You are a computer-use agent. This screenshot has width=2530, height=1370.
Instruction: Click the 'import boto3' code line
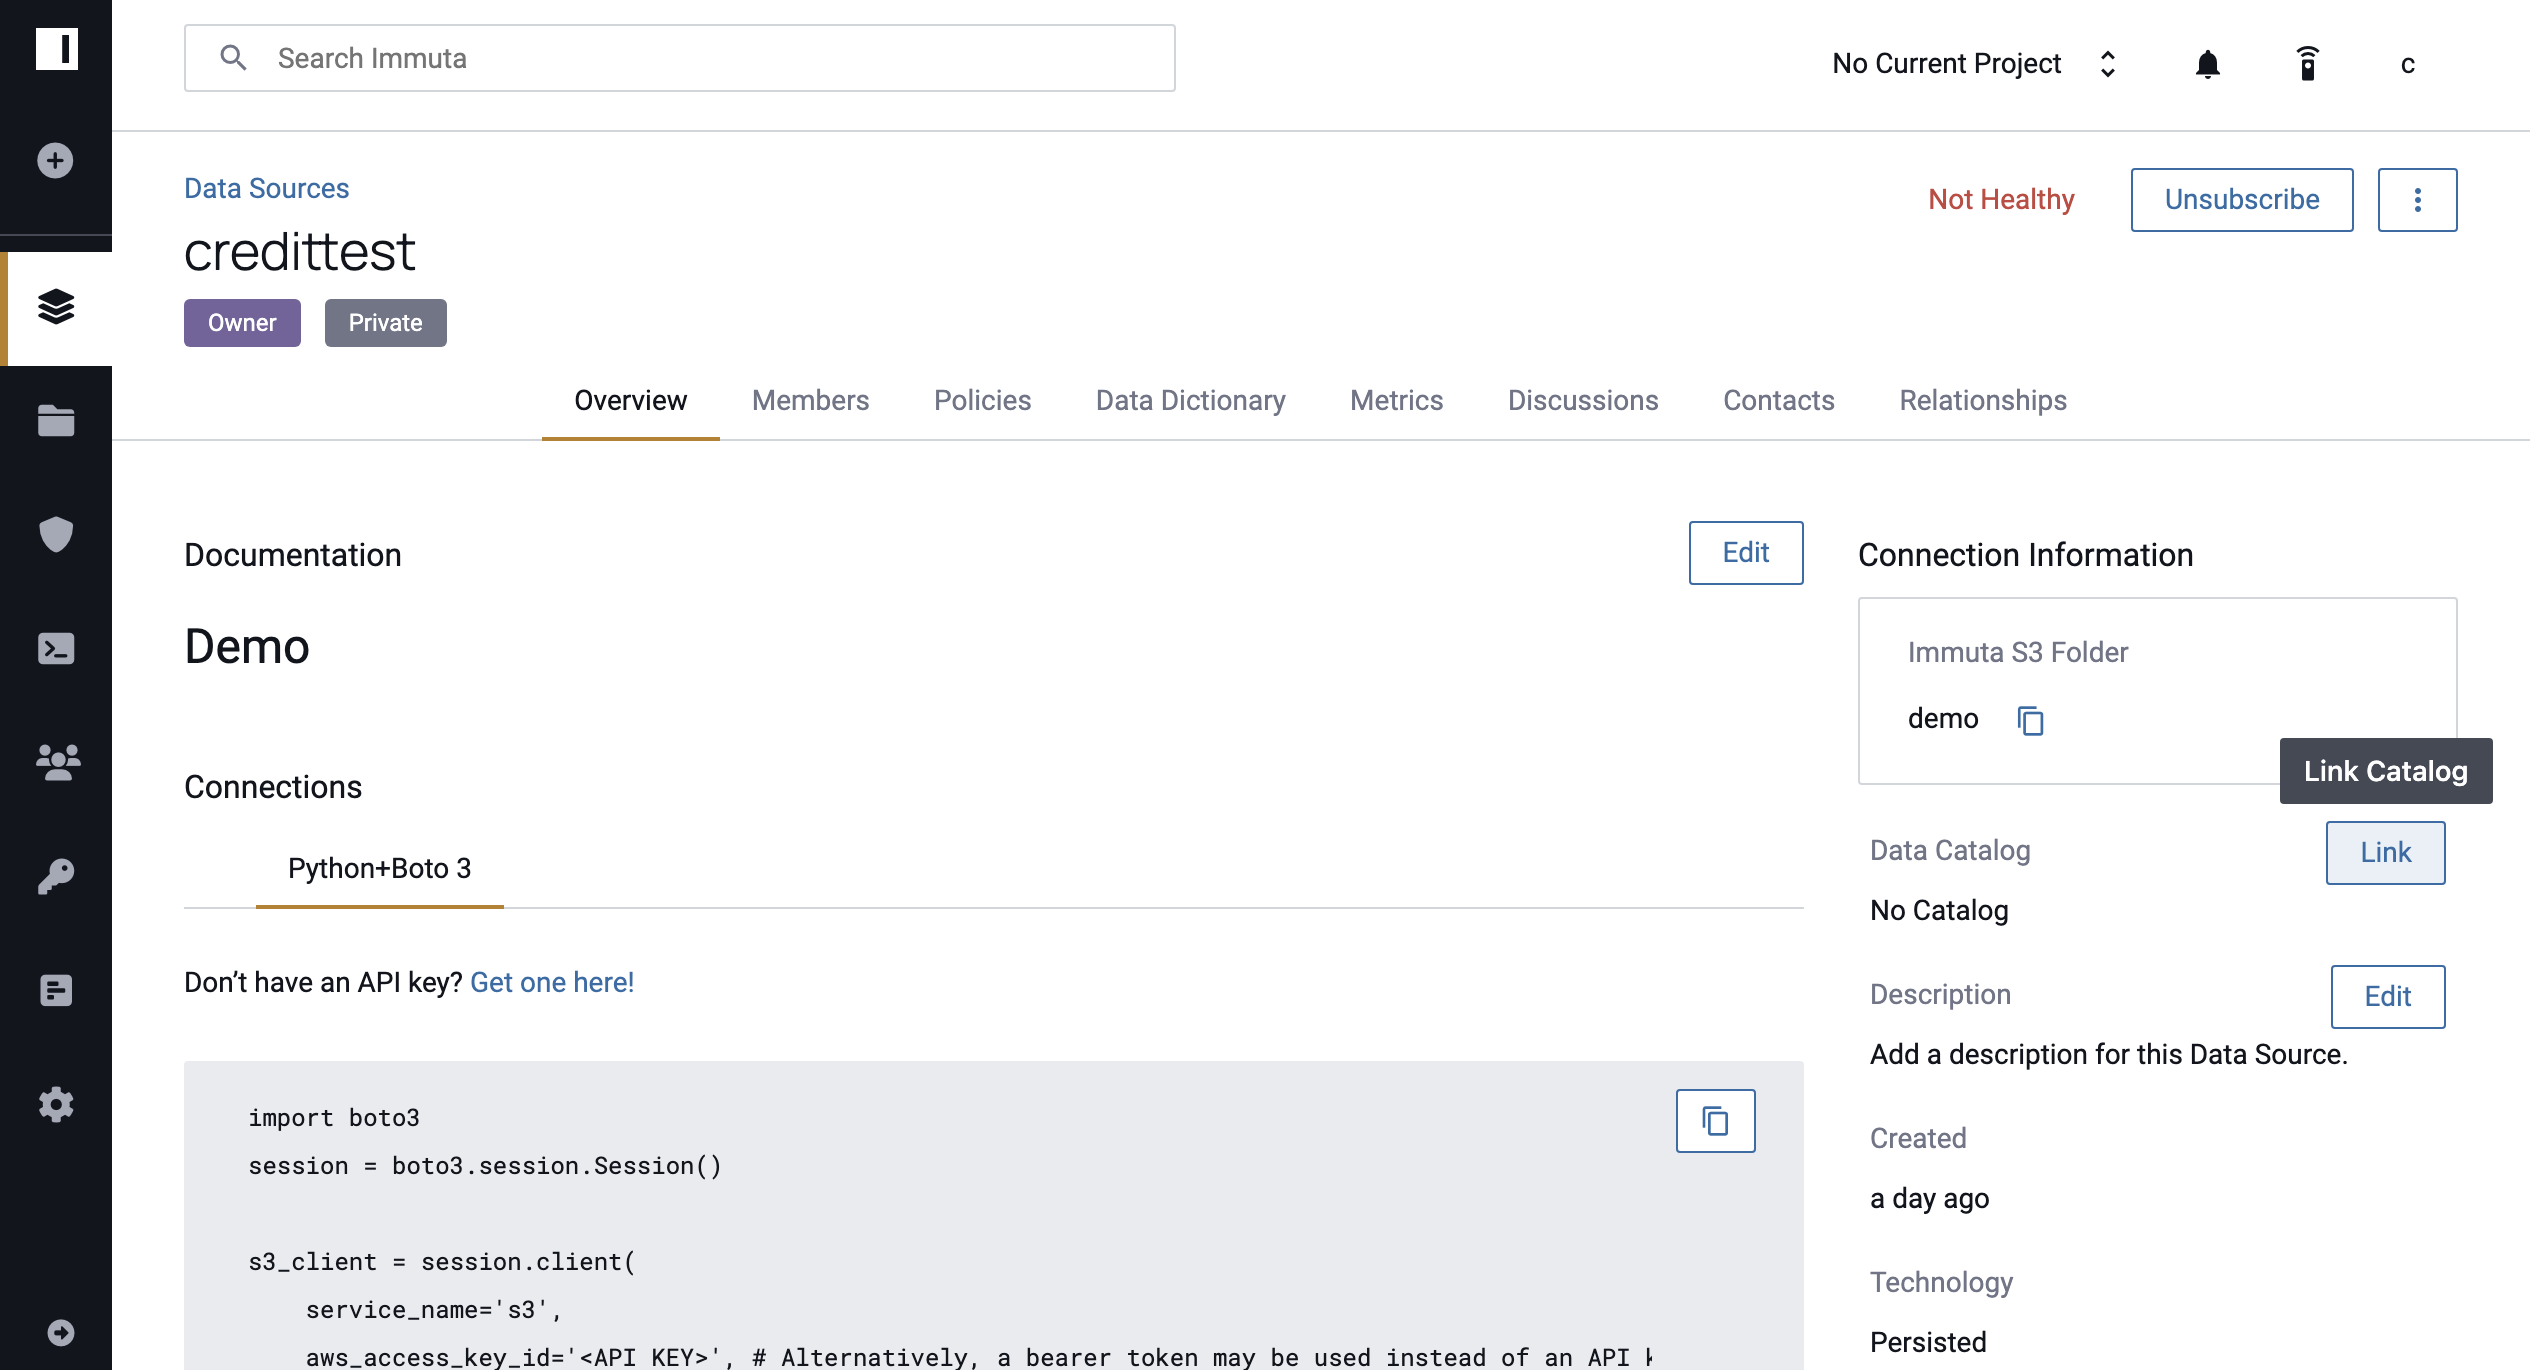(334, 1118)
